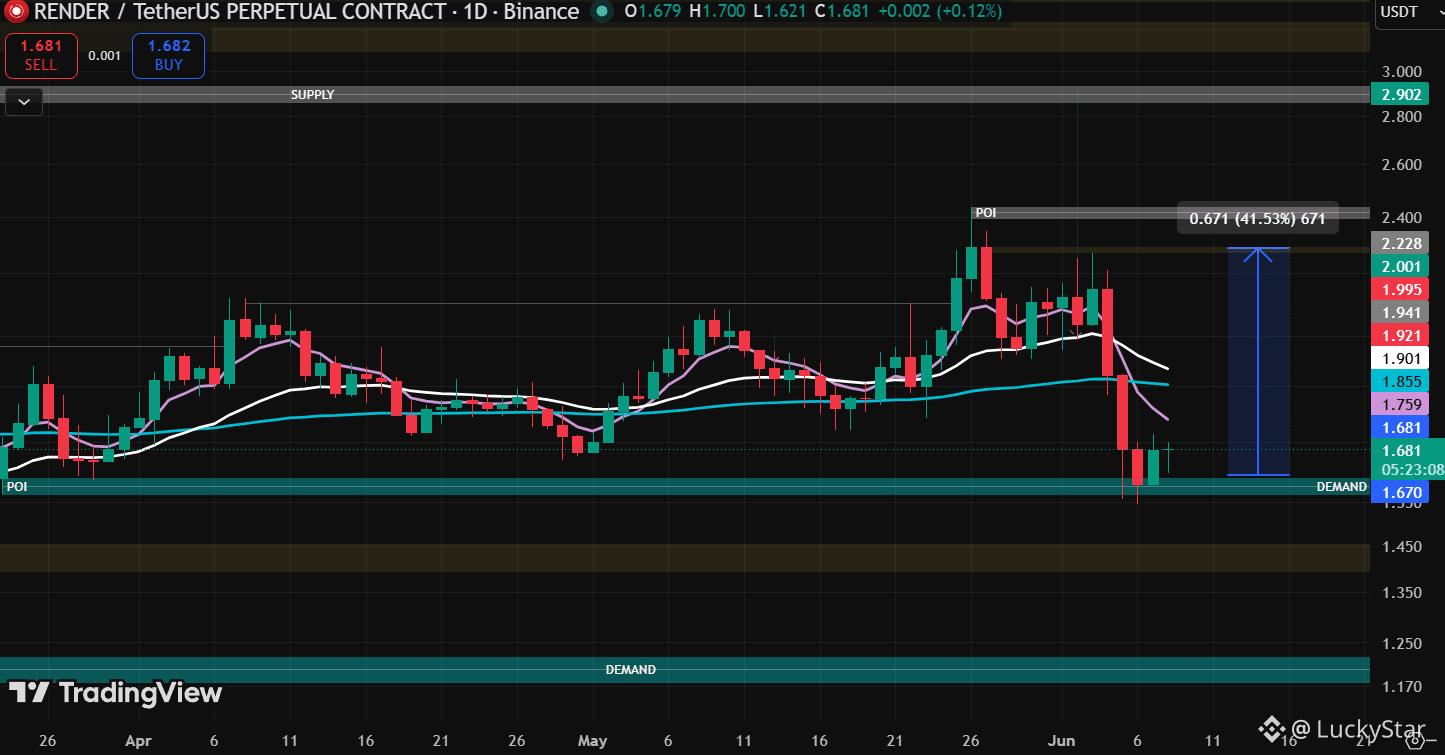
Task: Click the +0.002 (+0.12%) change value
Action: 938,12
